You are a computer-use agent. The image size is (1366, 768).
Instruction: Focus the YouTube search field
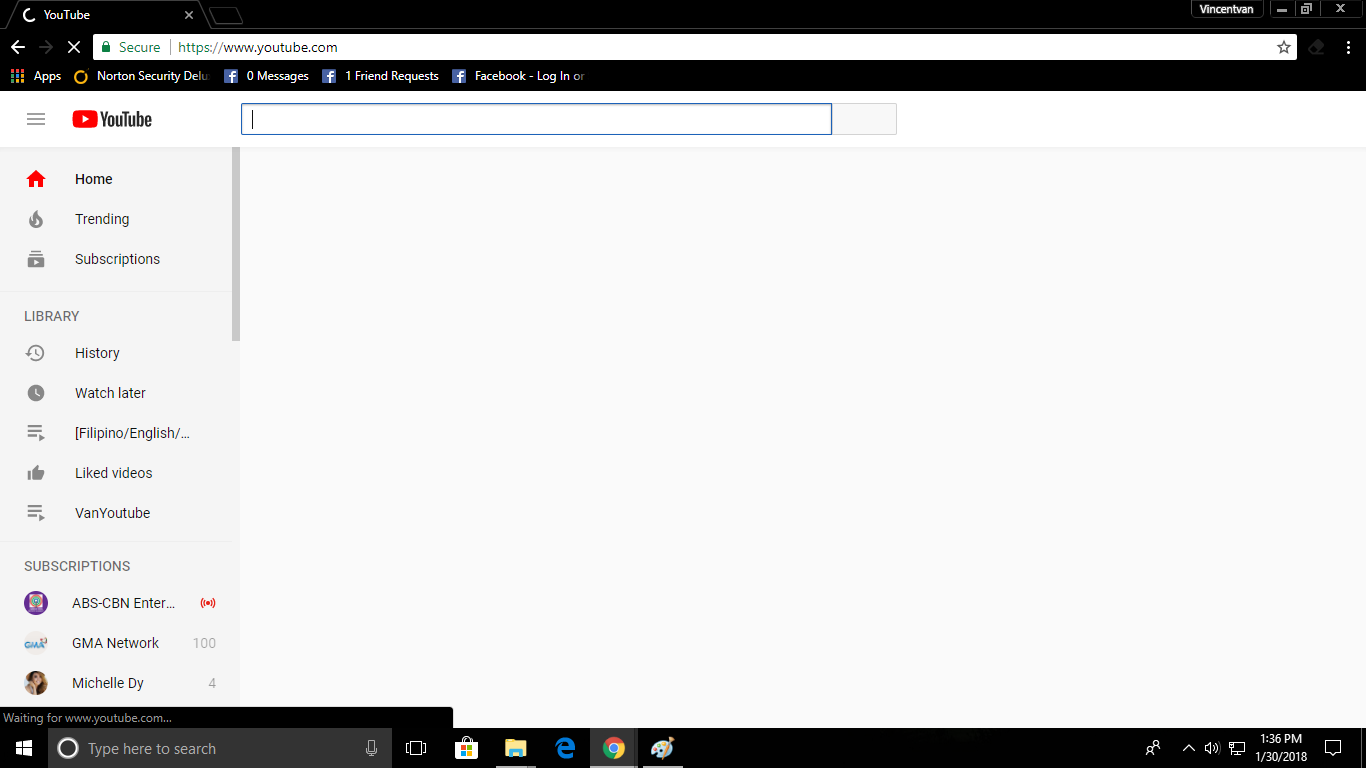[536, 119]
